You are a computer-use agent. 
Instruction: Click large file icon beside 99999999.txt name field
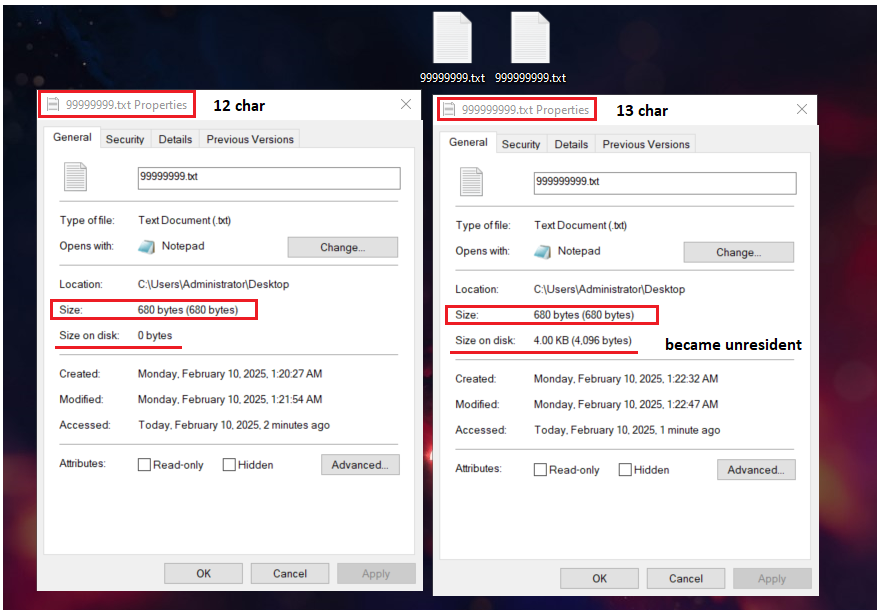coord(76,177)
